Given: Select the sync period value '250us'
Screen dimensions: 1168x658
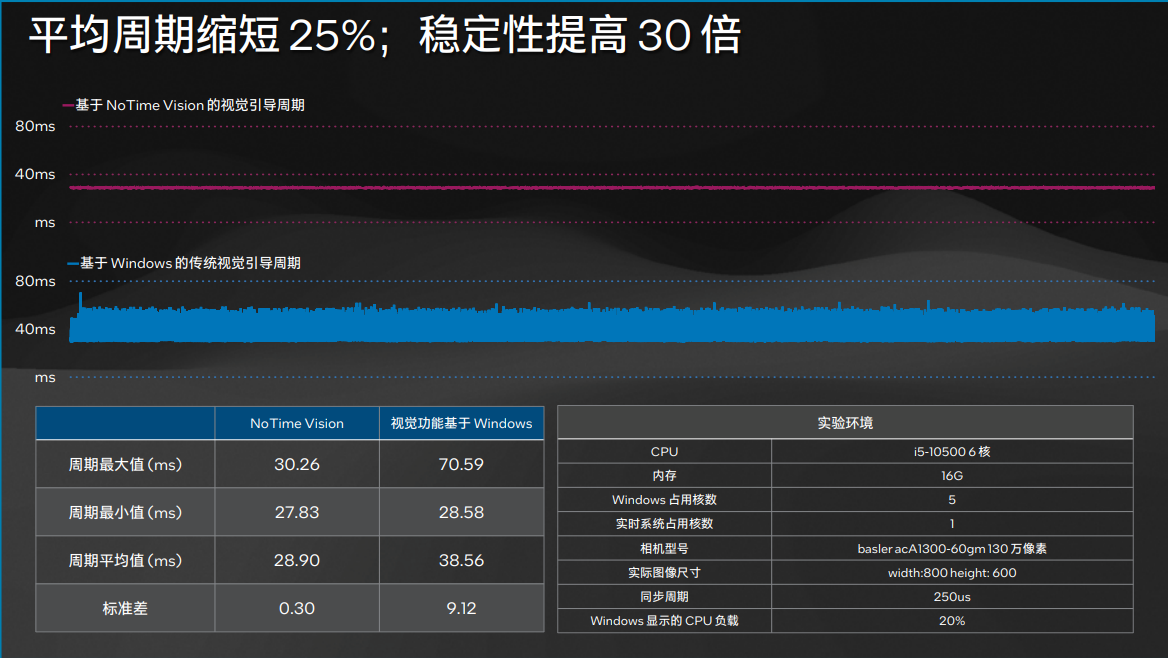Looking at the screenshot, I should pos(952,596).
